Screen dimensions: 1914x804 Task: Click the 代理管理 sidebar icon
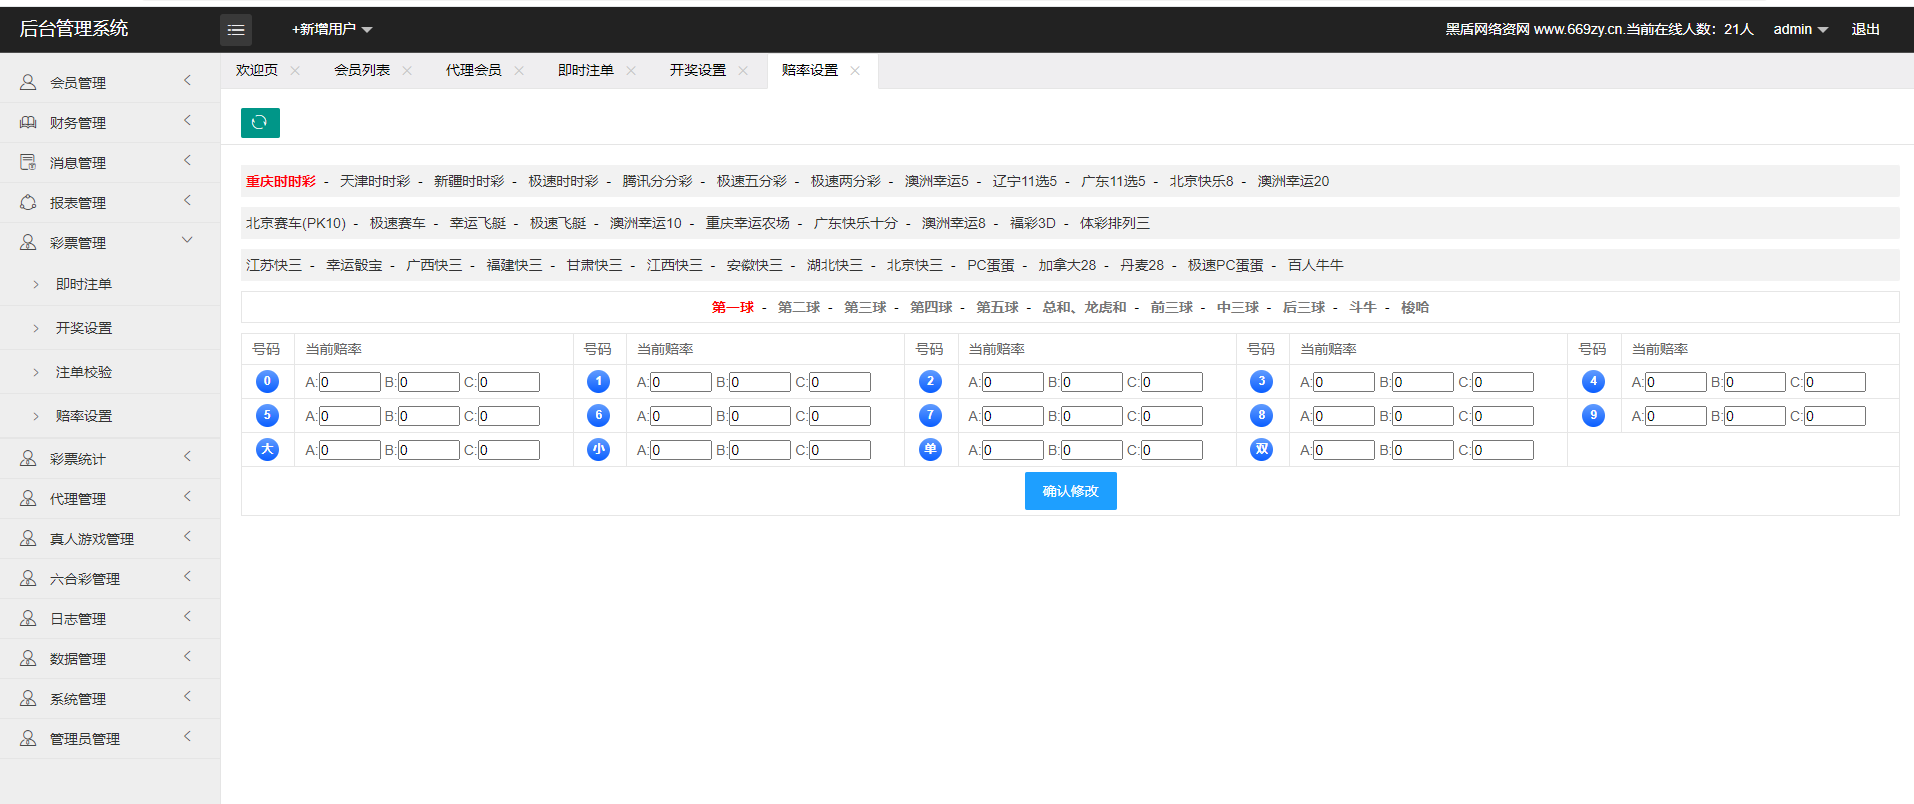point(28,498)
